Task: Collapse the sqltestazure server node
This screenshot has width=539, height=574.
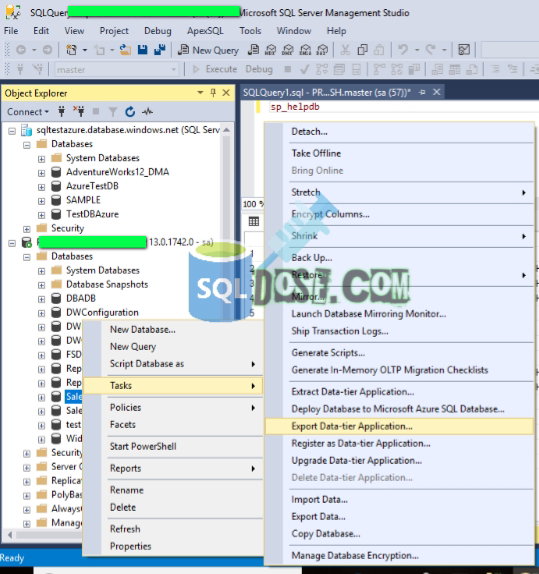Action: (12, 130)
